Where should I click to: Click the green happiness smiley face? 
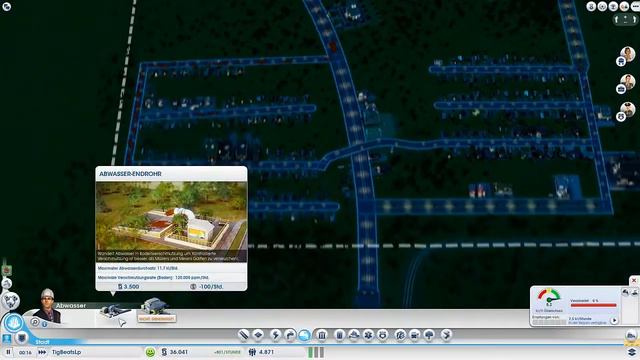(x=150, y=352)
